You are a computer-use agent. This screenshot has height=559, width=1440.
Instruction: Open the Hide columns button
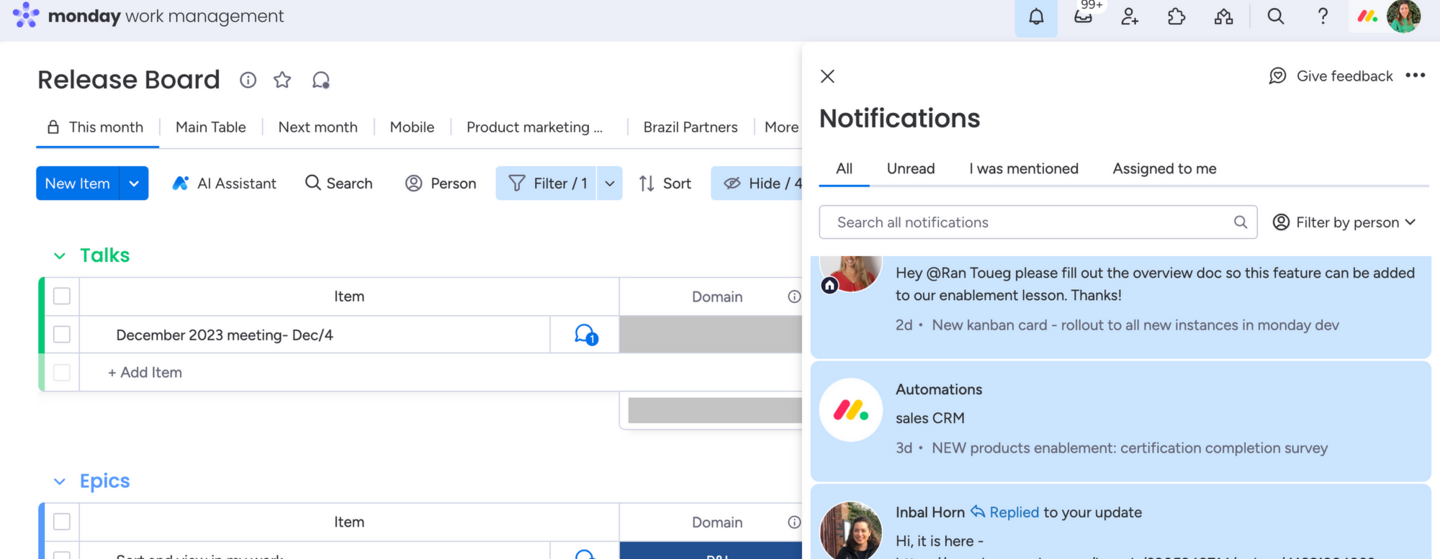(757, 183)
